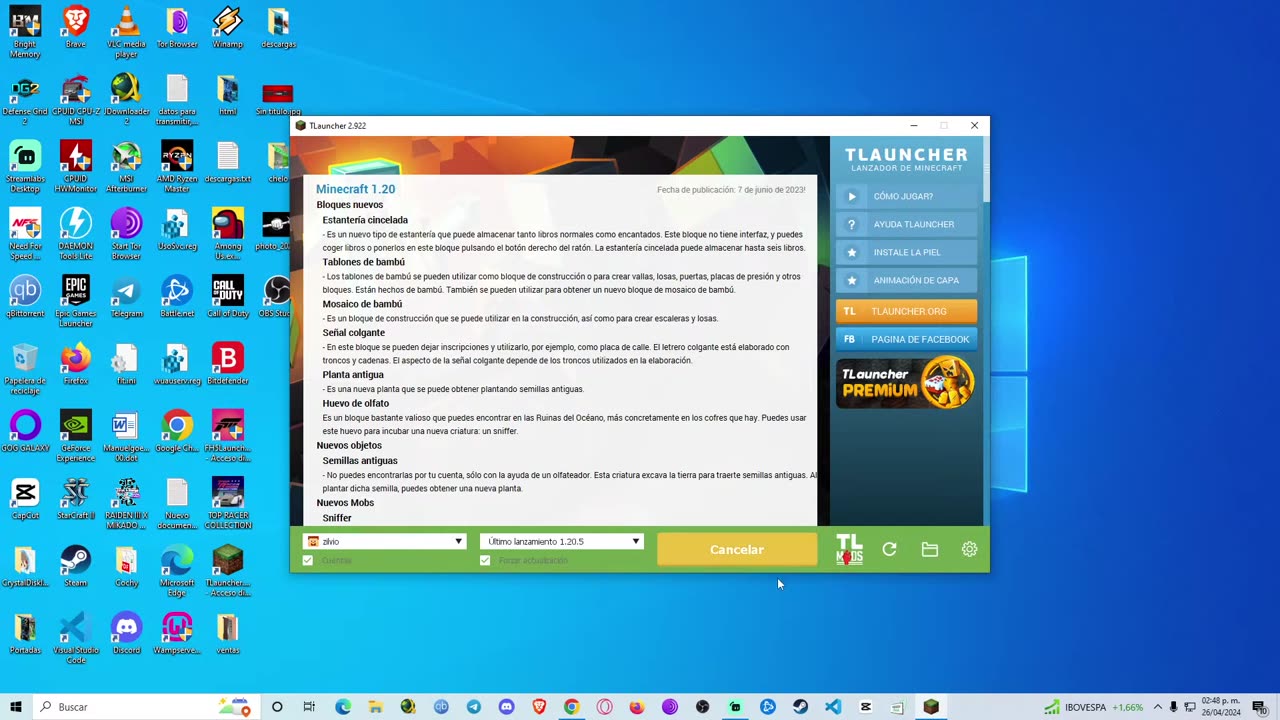Viewport: 1280px width, 720px height.
Task: Open Winamp desktop shortcut
Action: pos(228,27)
